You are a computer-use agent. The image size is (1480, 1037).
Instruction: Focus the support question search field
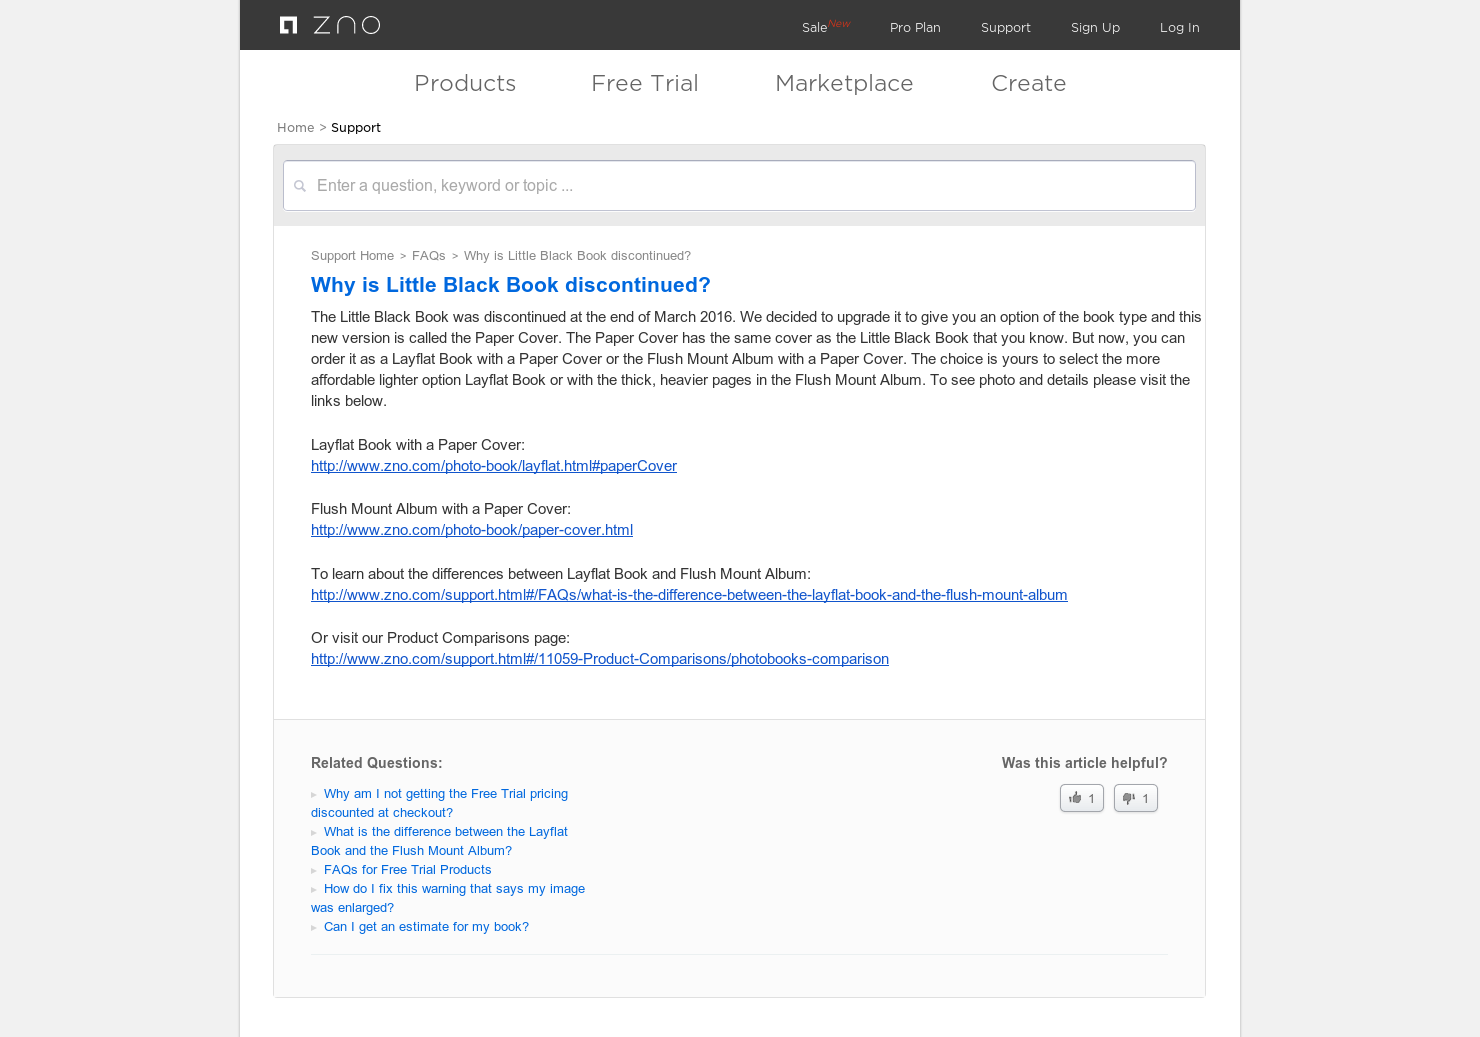pyautogui.click(x=739, y=186)
